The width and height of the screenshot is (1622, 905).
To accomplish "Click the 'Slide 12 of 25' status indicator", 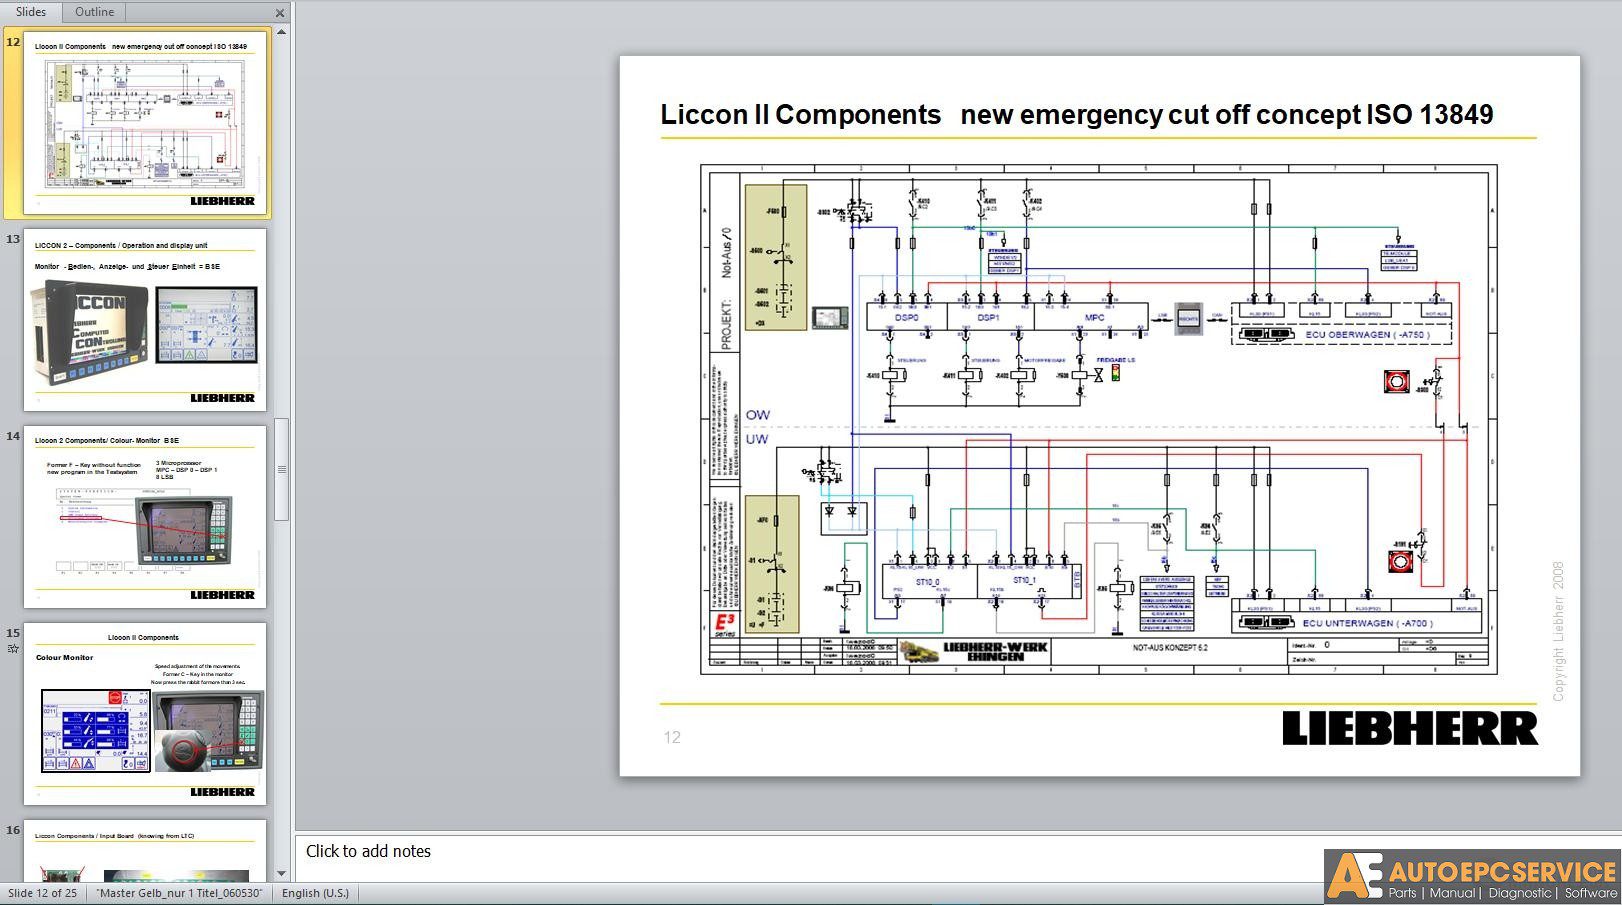I will tap(41, 892).
